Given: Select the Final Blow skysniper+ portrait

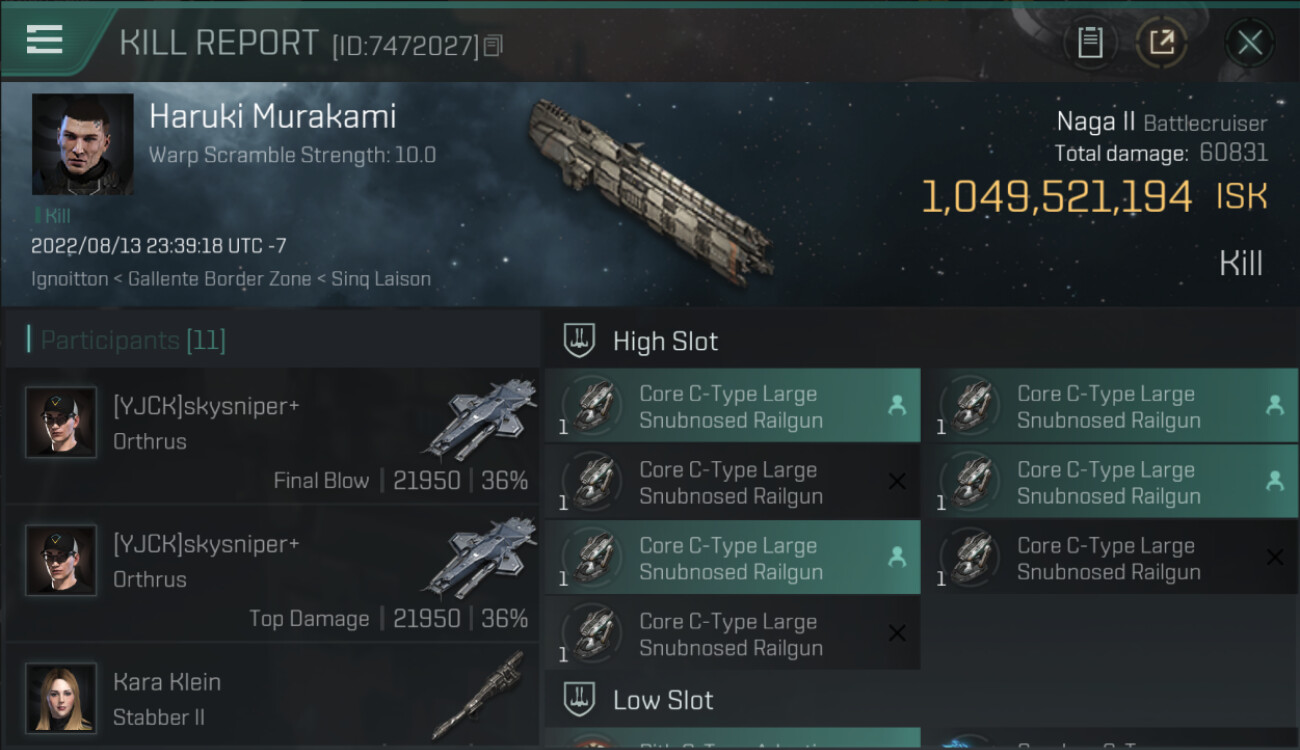Looking at the screenshot, I should (61, 422).
